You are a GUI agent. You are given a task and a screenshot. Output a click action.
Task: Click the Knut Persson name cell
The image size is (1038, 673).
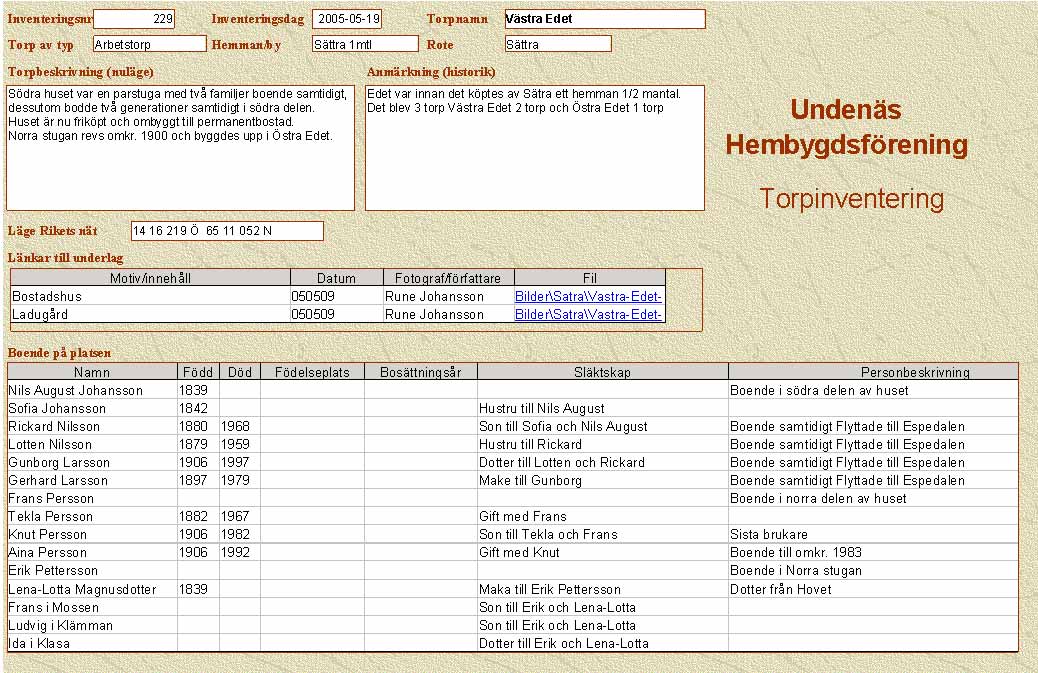[48, 535]
